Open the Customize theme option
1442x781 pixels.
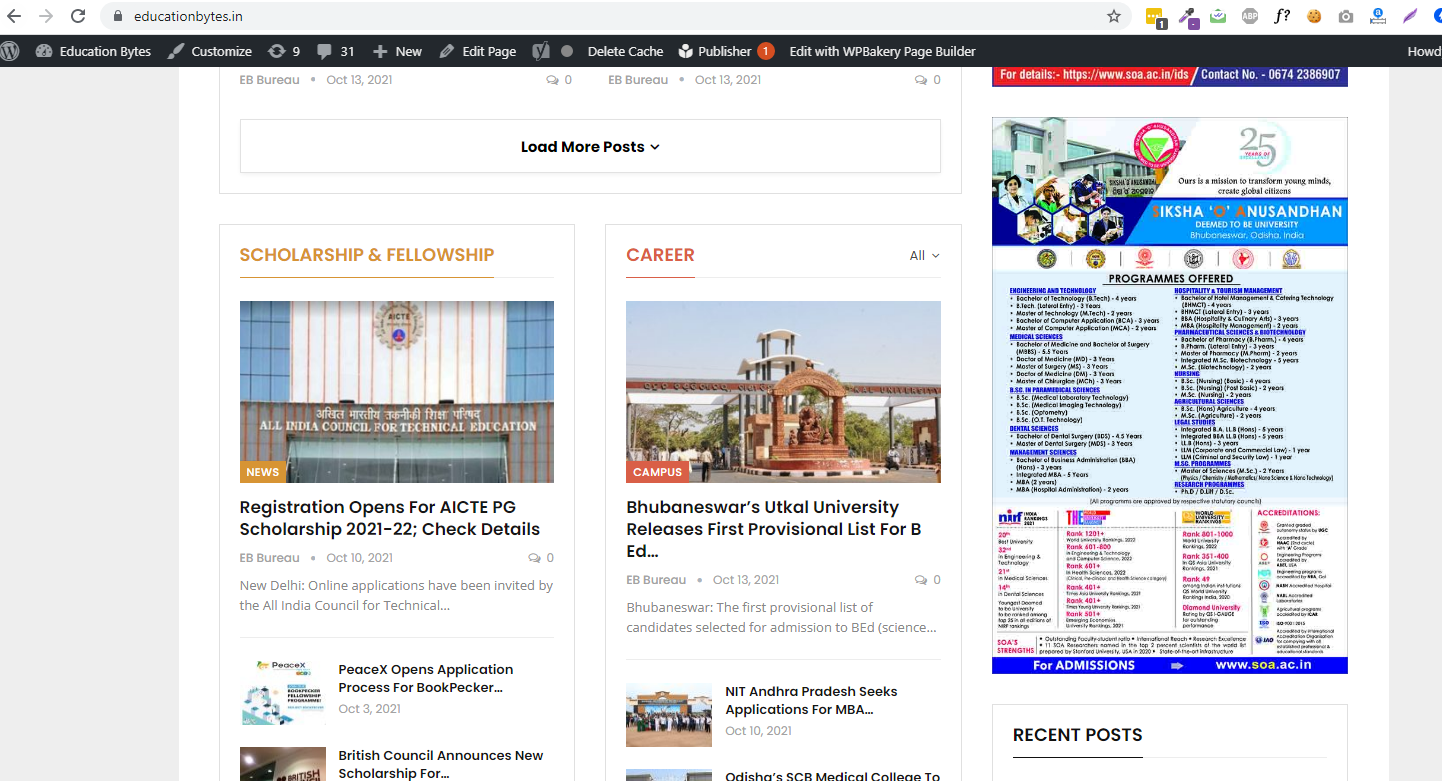tap(209, 51)
